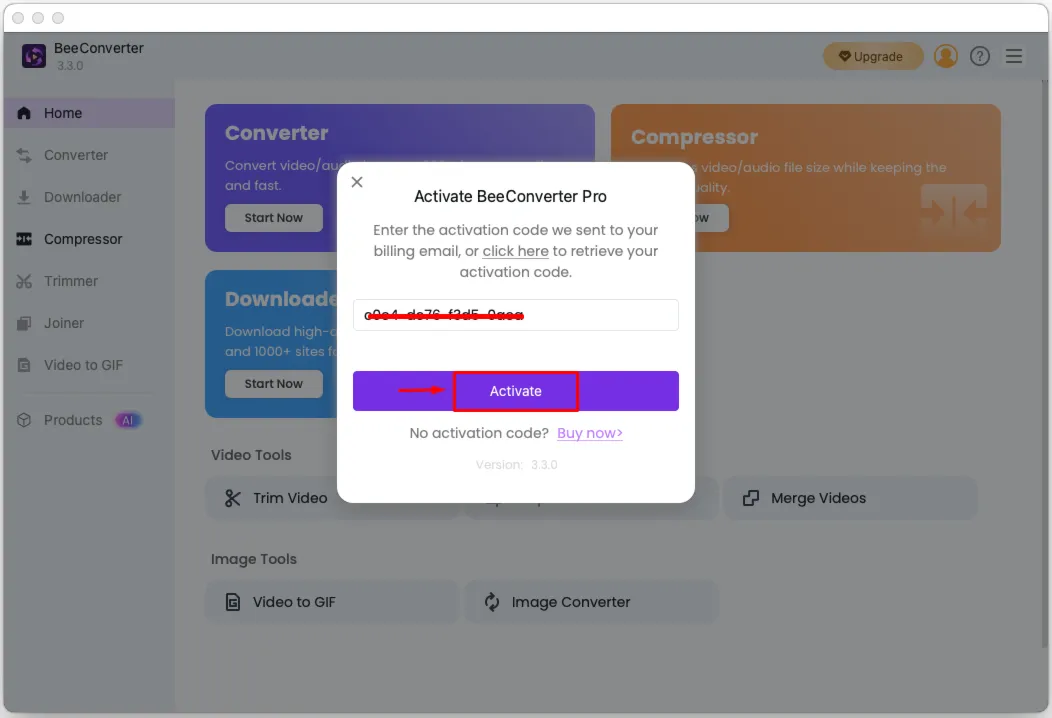
Task: Click the Downloader arrow sidebar icon
Action: 24,197
